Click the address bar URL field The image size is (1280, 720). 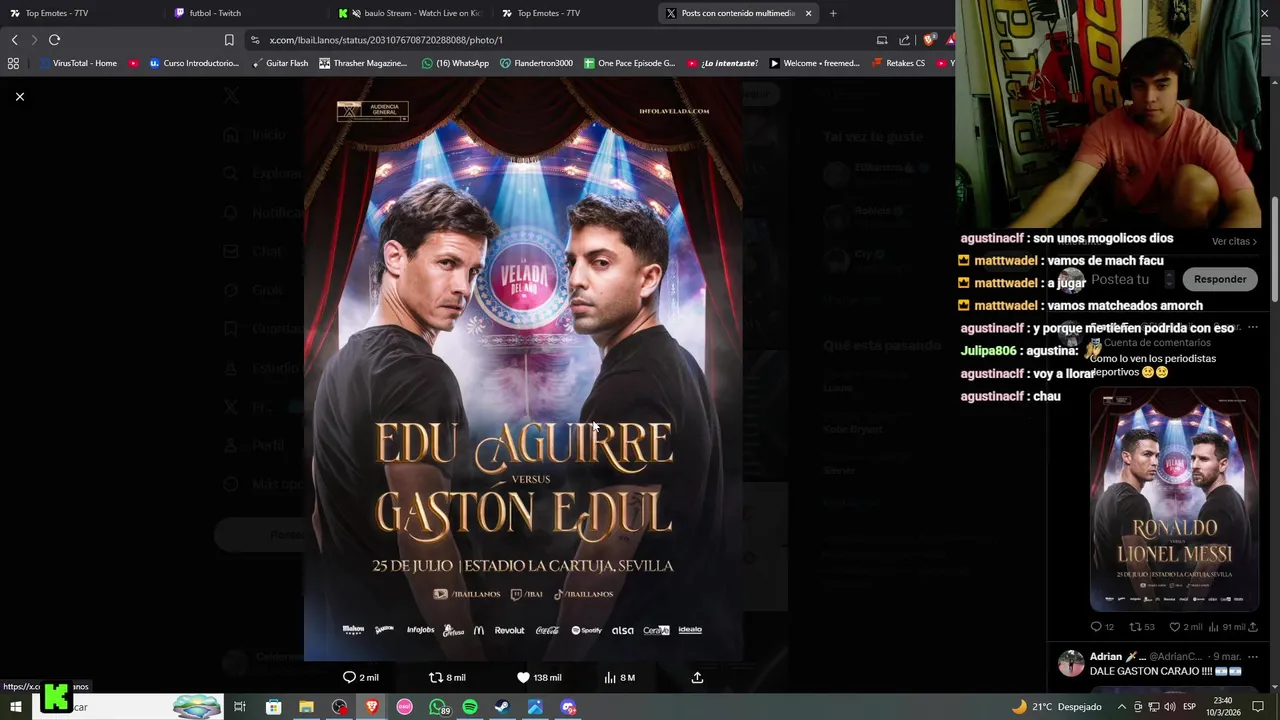(560, 40)
